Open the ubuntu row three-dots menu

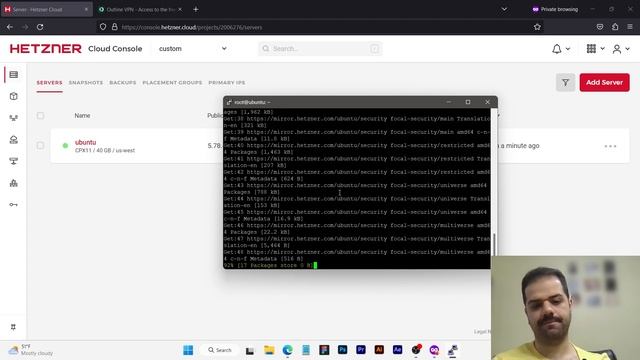610,146
